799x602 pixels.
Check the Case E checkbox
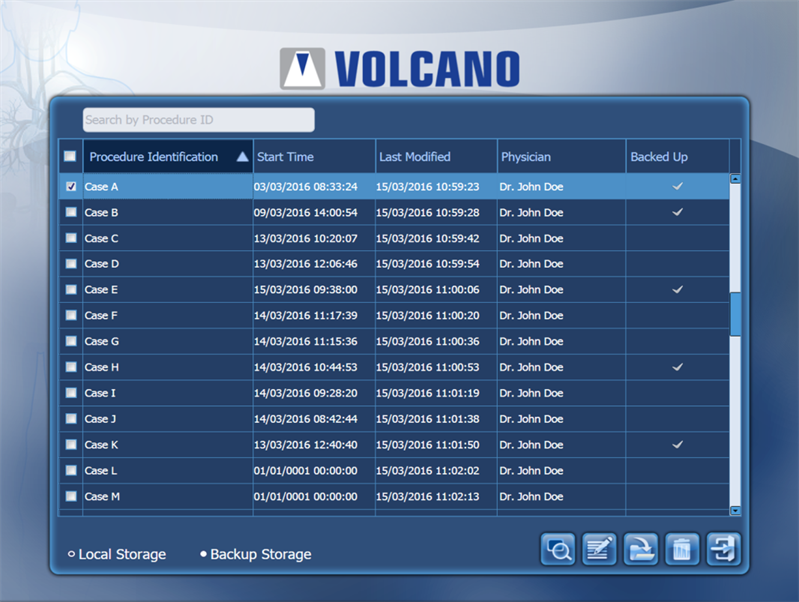point(71,290)
